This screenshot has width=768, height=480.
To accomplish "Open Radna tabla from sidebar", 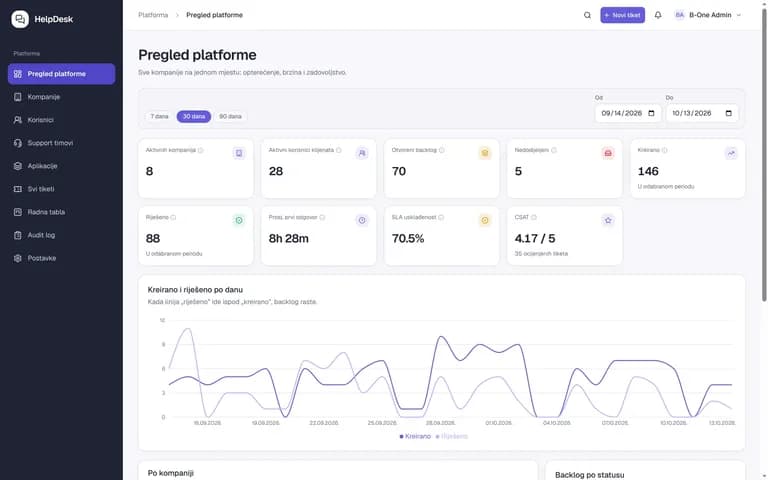I will (62, 212).
